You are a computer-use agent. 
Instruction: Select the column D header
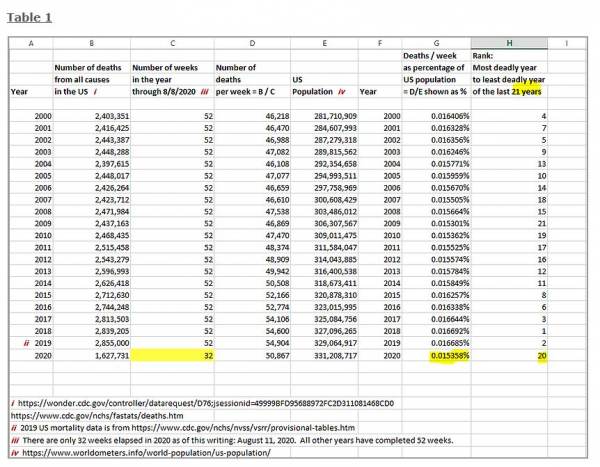coord(251,43)
